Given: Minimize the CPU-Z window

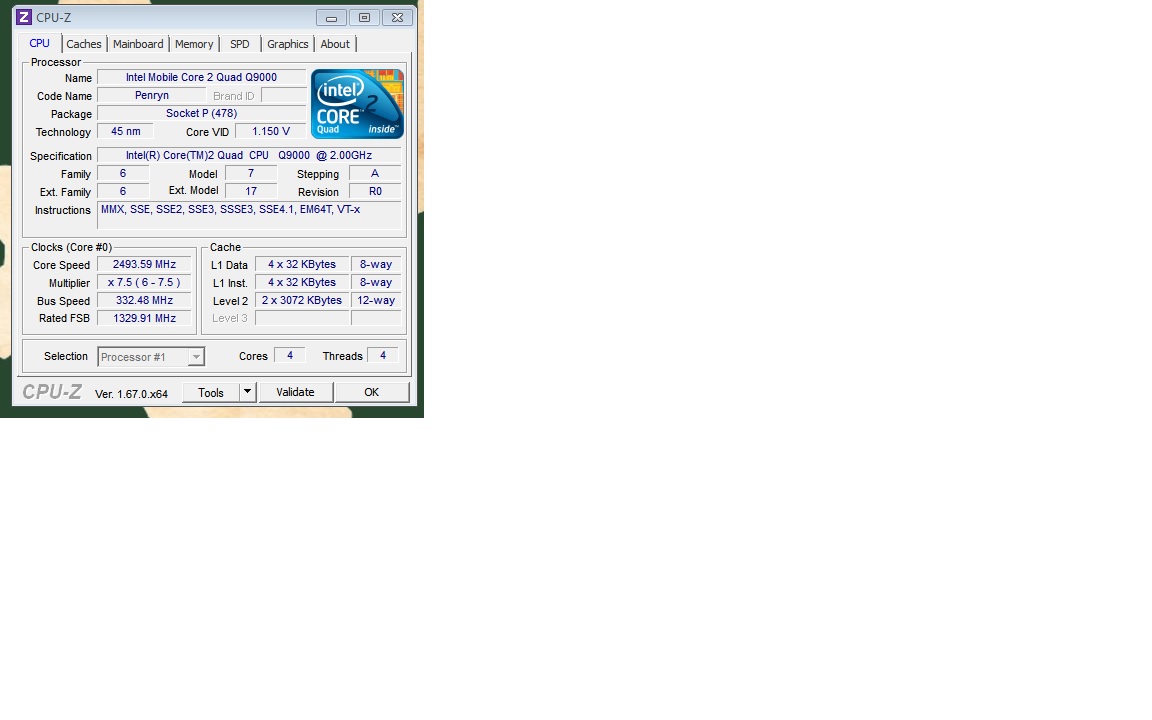Looking at the screenshot, I should [x=331, y=18].
